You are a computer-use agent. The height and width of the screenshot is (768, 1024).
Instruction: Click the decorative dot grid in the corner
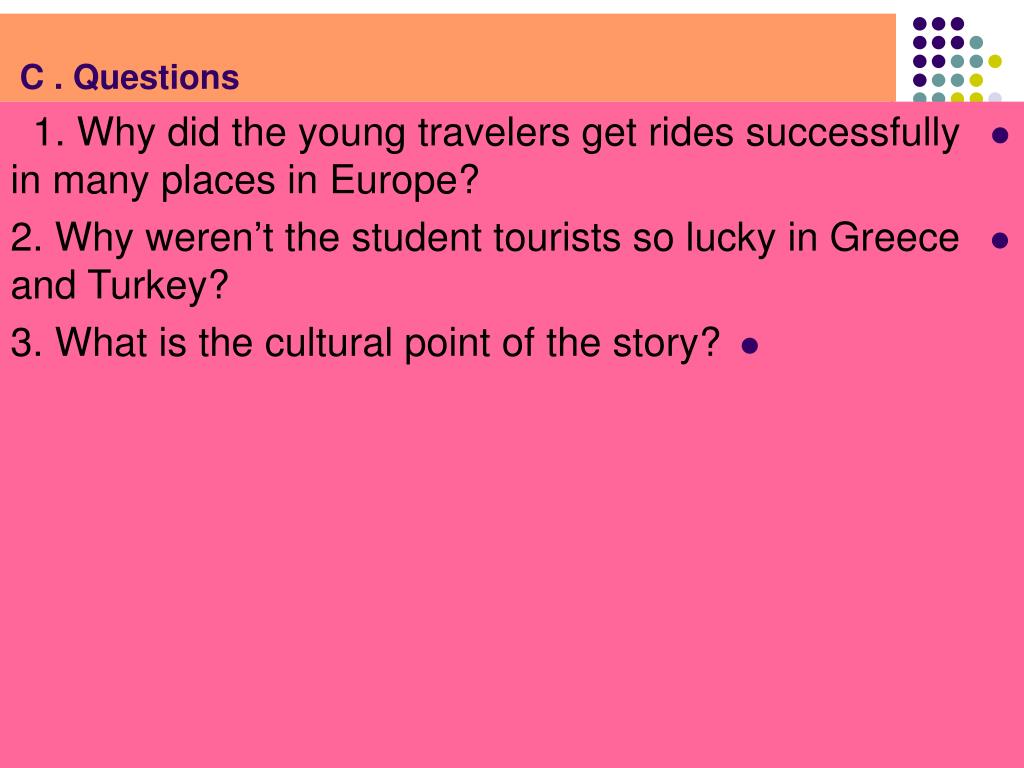coord(957,59)
